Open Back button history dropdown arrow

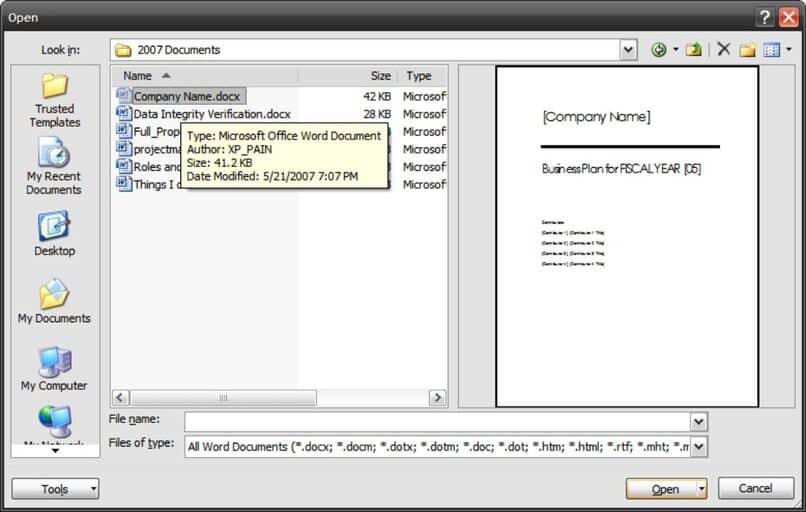click(x=675, y=50)
